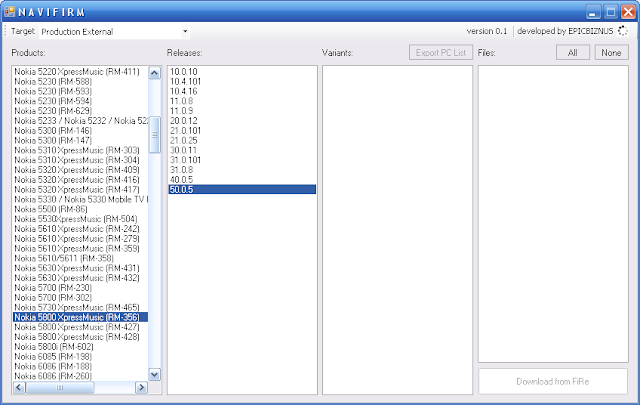Select Nokia 5320 XpressMusic (RM-417)

pyautogui.click(x=80, y=189)
